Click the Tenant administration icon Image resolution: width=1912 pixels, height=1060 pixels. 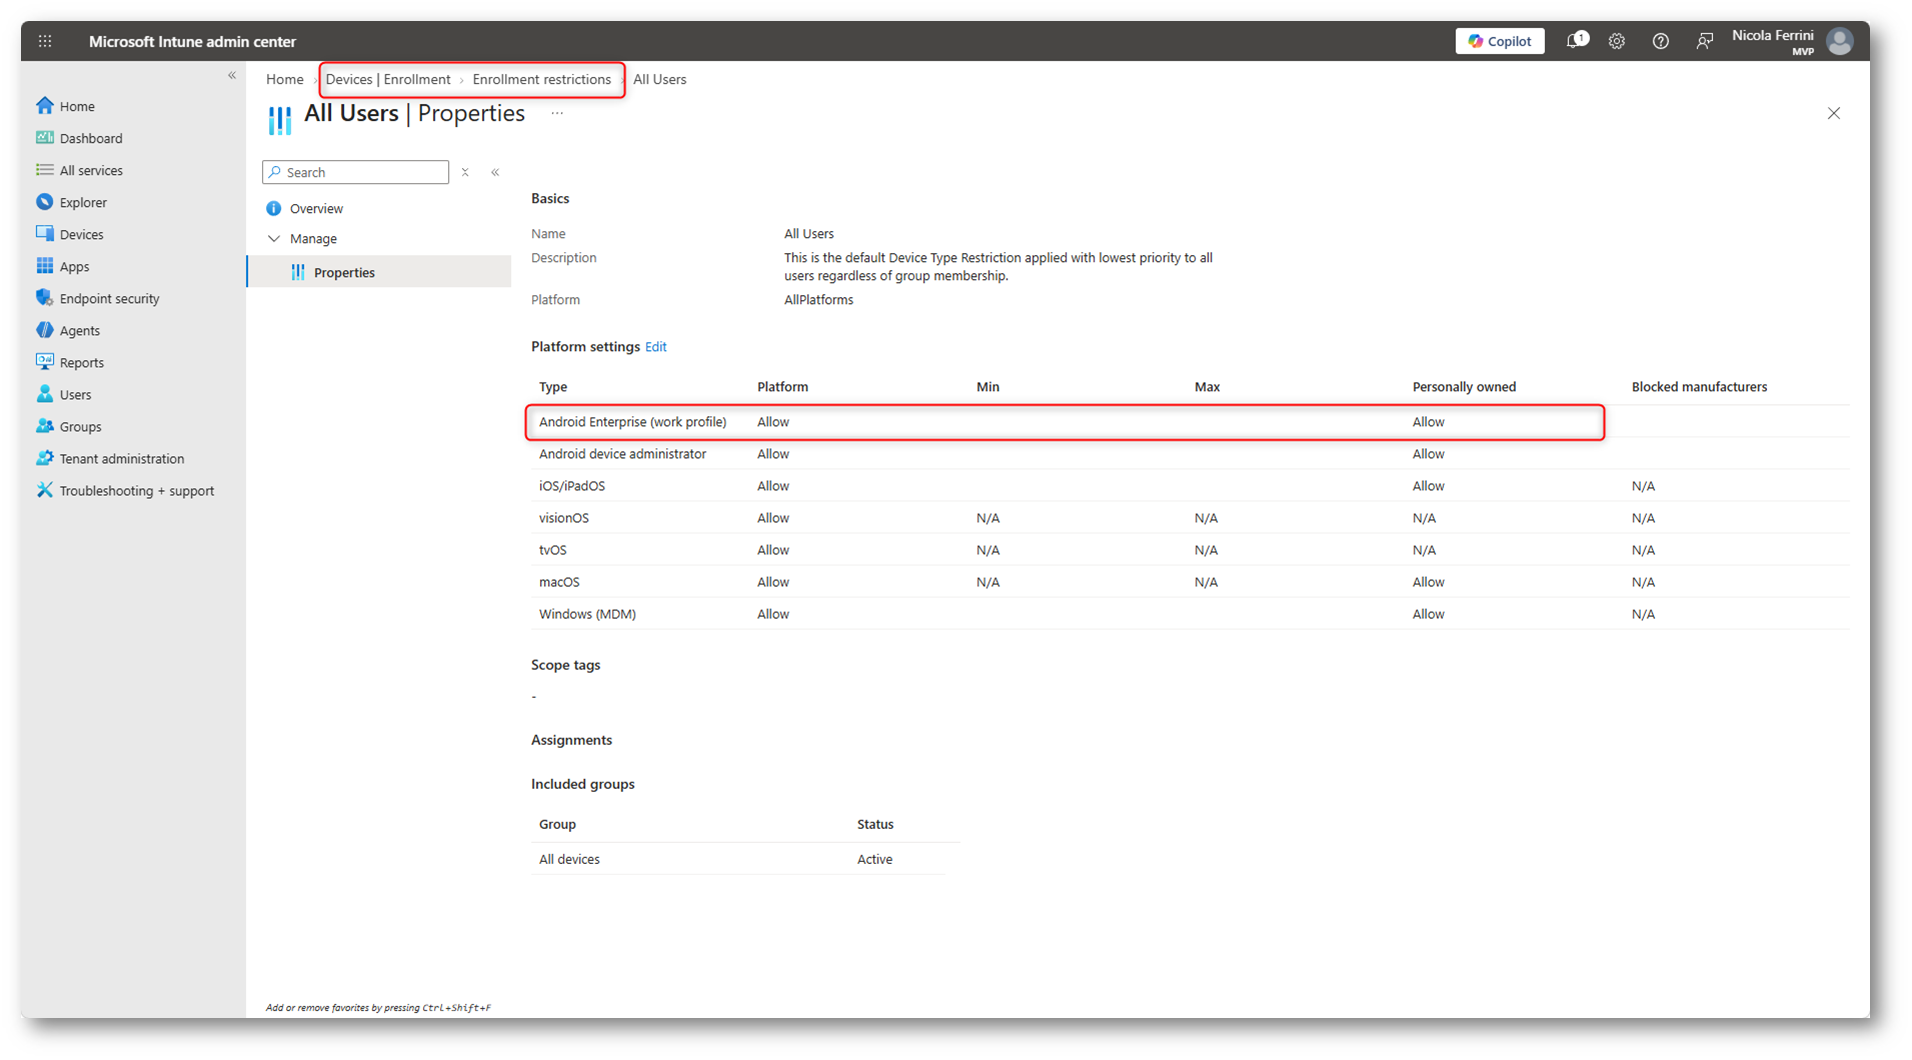tap(45, 457)
